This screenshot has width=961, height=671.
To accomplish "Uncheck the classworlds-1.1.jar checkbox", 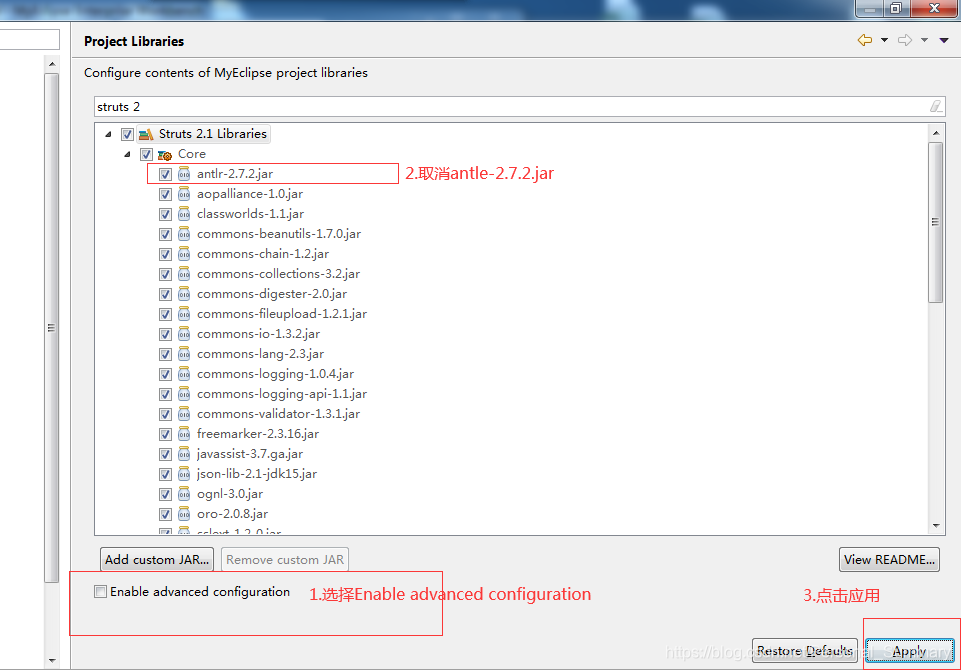I will tap(165, 214).
